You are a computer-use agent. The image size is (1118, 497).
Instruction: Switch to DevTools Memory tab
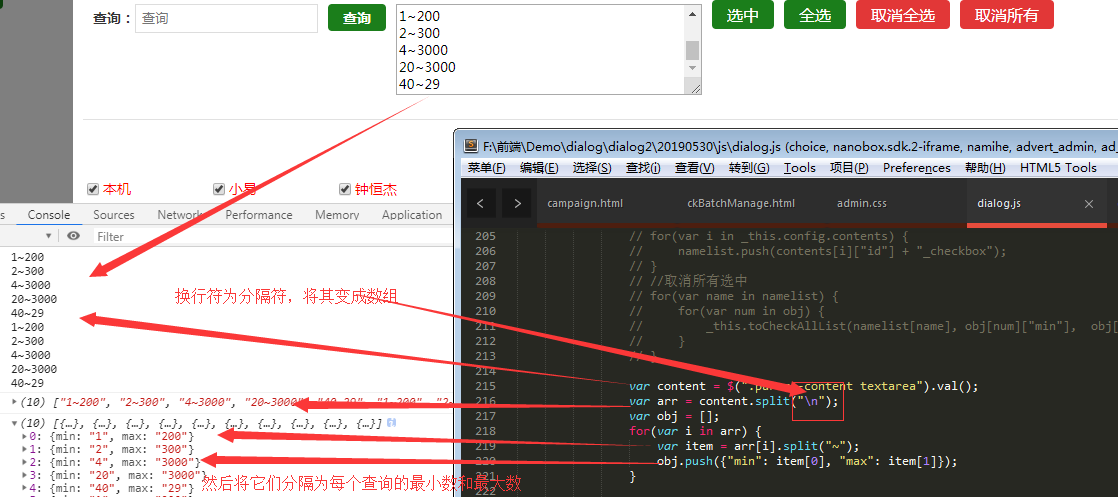[337, 215]
